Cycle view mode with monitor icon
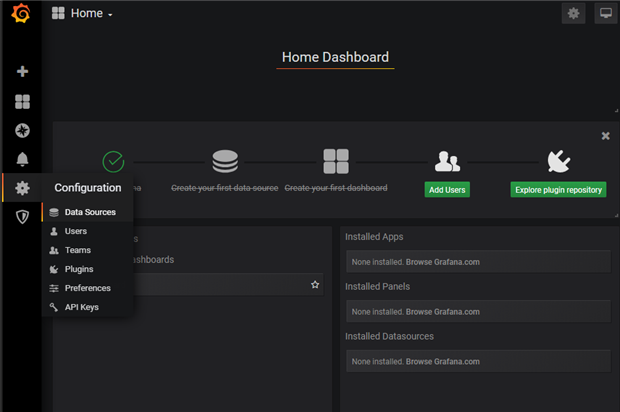The image size is (620, 412). pyautogui.click(x=606, y=13)
